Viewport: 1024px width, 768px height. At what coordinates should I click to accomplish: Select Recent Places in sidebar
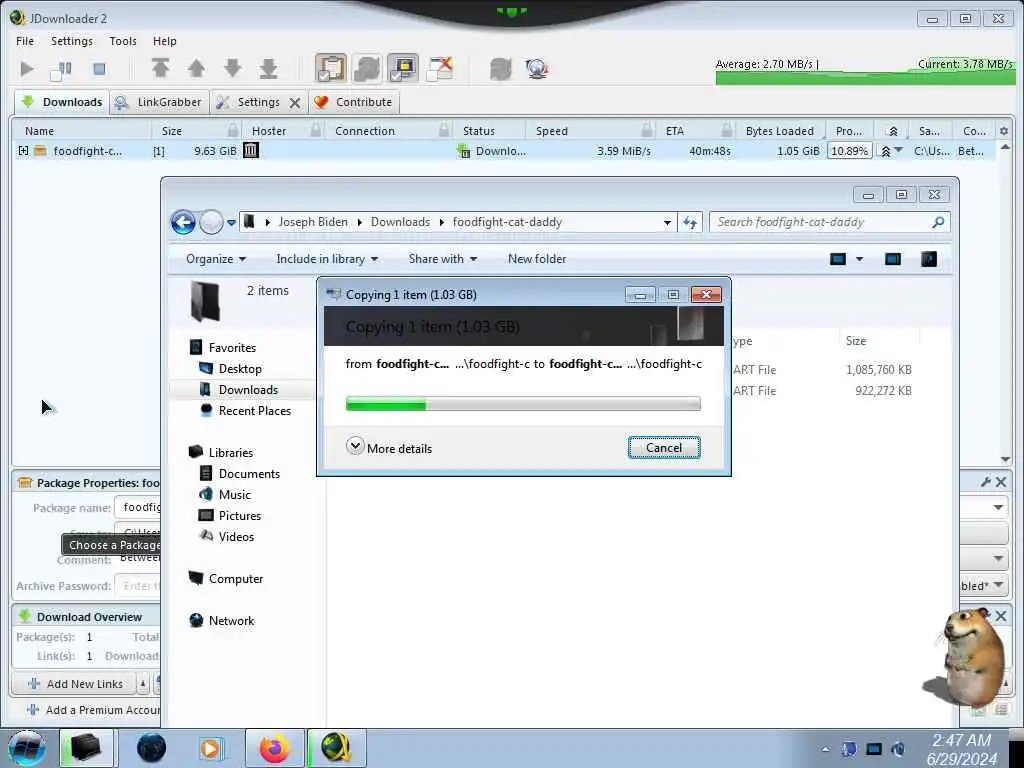tap(255, 410)
